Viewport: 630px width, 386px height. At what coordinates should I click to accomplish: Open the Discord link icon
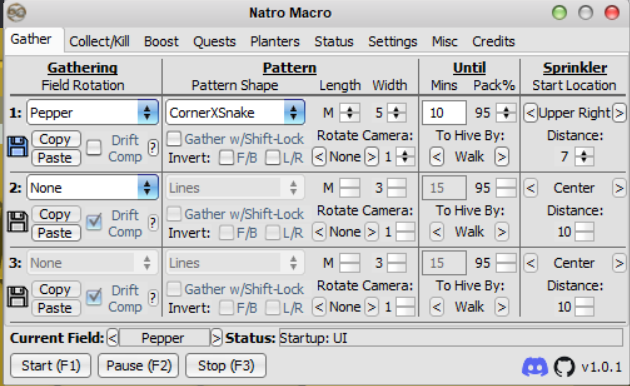point(534,366)
